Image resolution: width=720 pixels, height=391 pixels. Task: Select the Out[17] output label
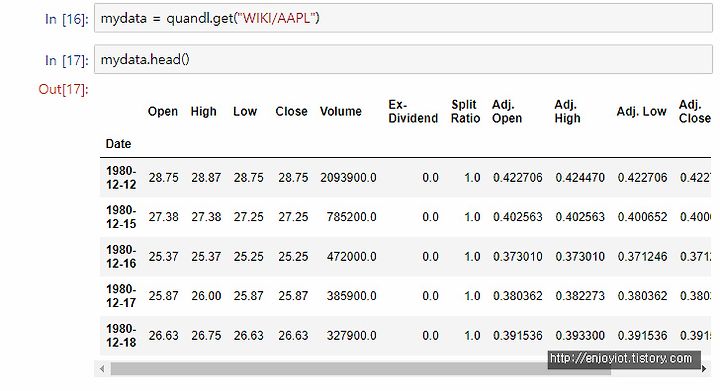[63, 89]
